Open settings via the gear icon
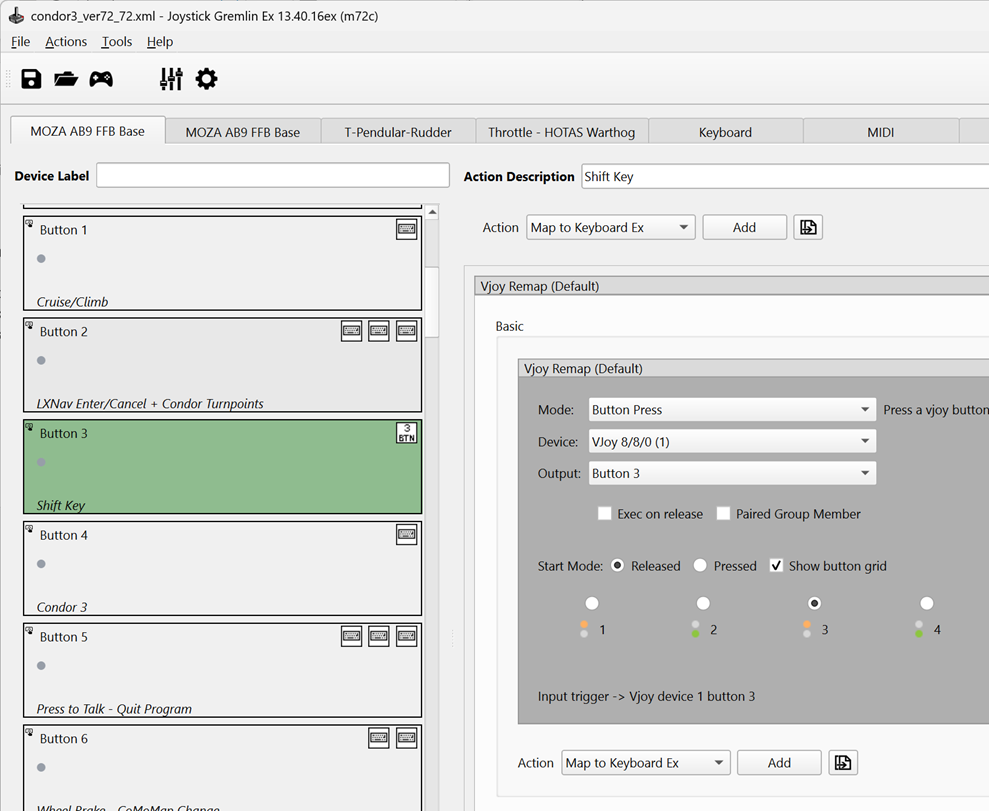Screen dimensions: 989x811 [x=206, y=79]
